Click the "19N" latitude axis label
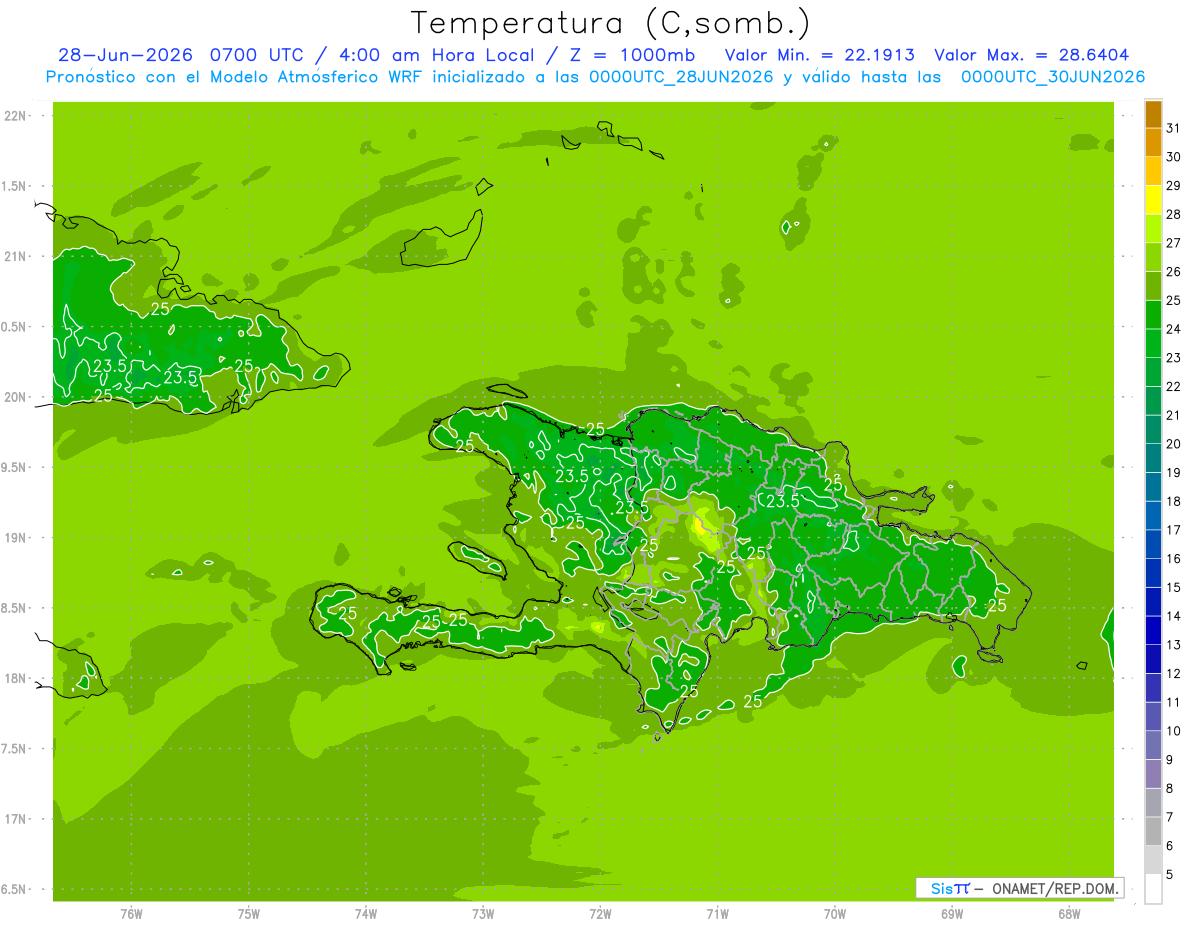 [x=14, y=537]
